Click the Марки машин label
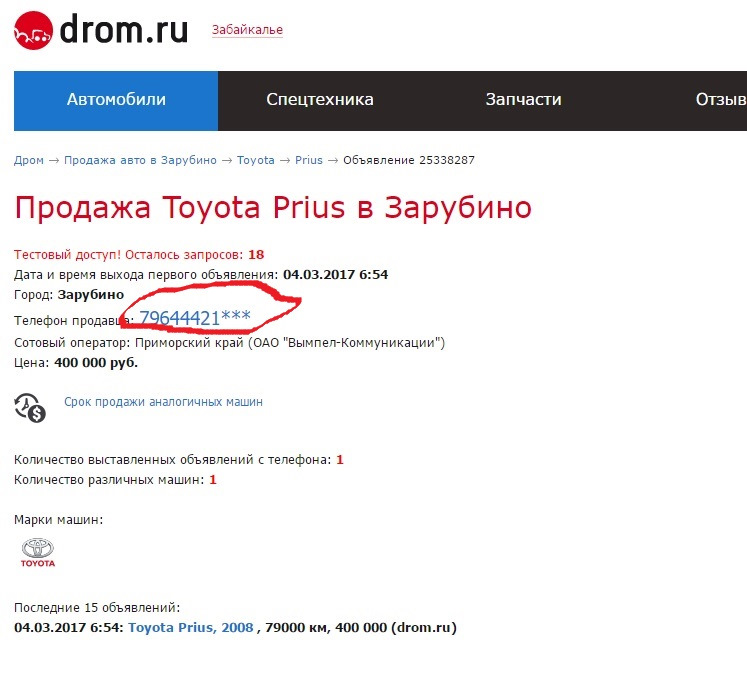This screenshot has width=747, height=690. (59, 519)
